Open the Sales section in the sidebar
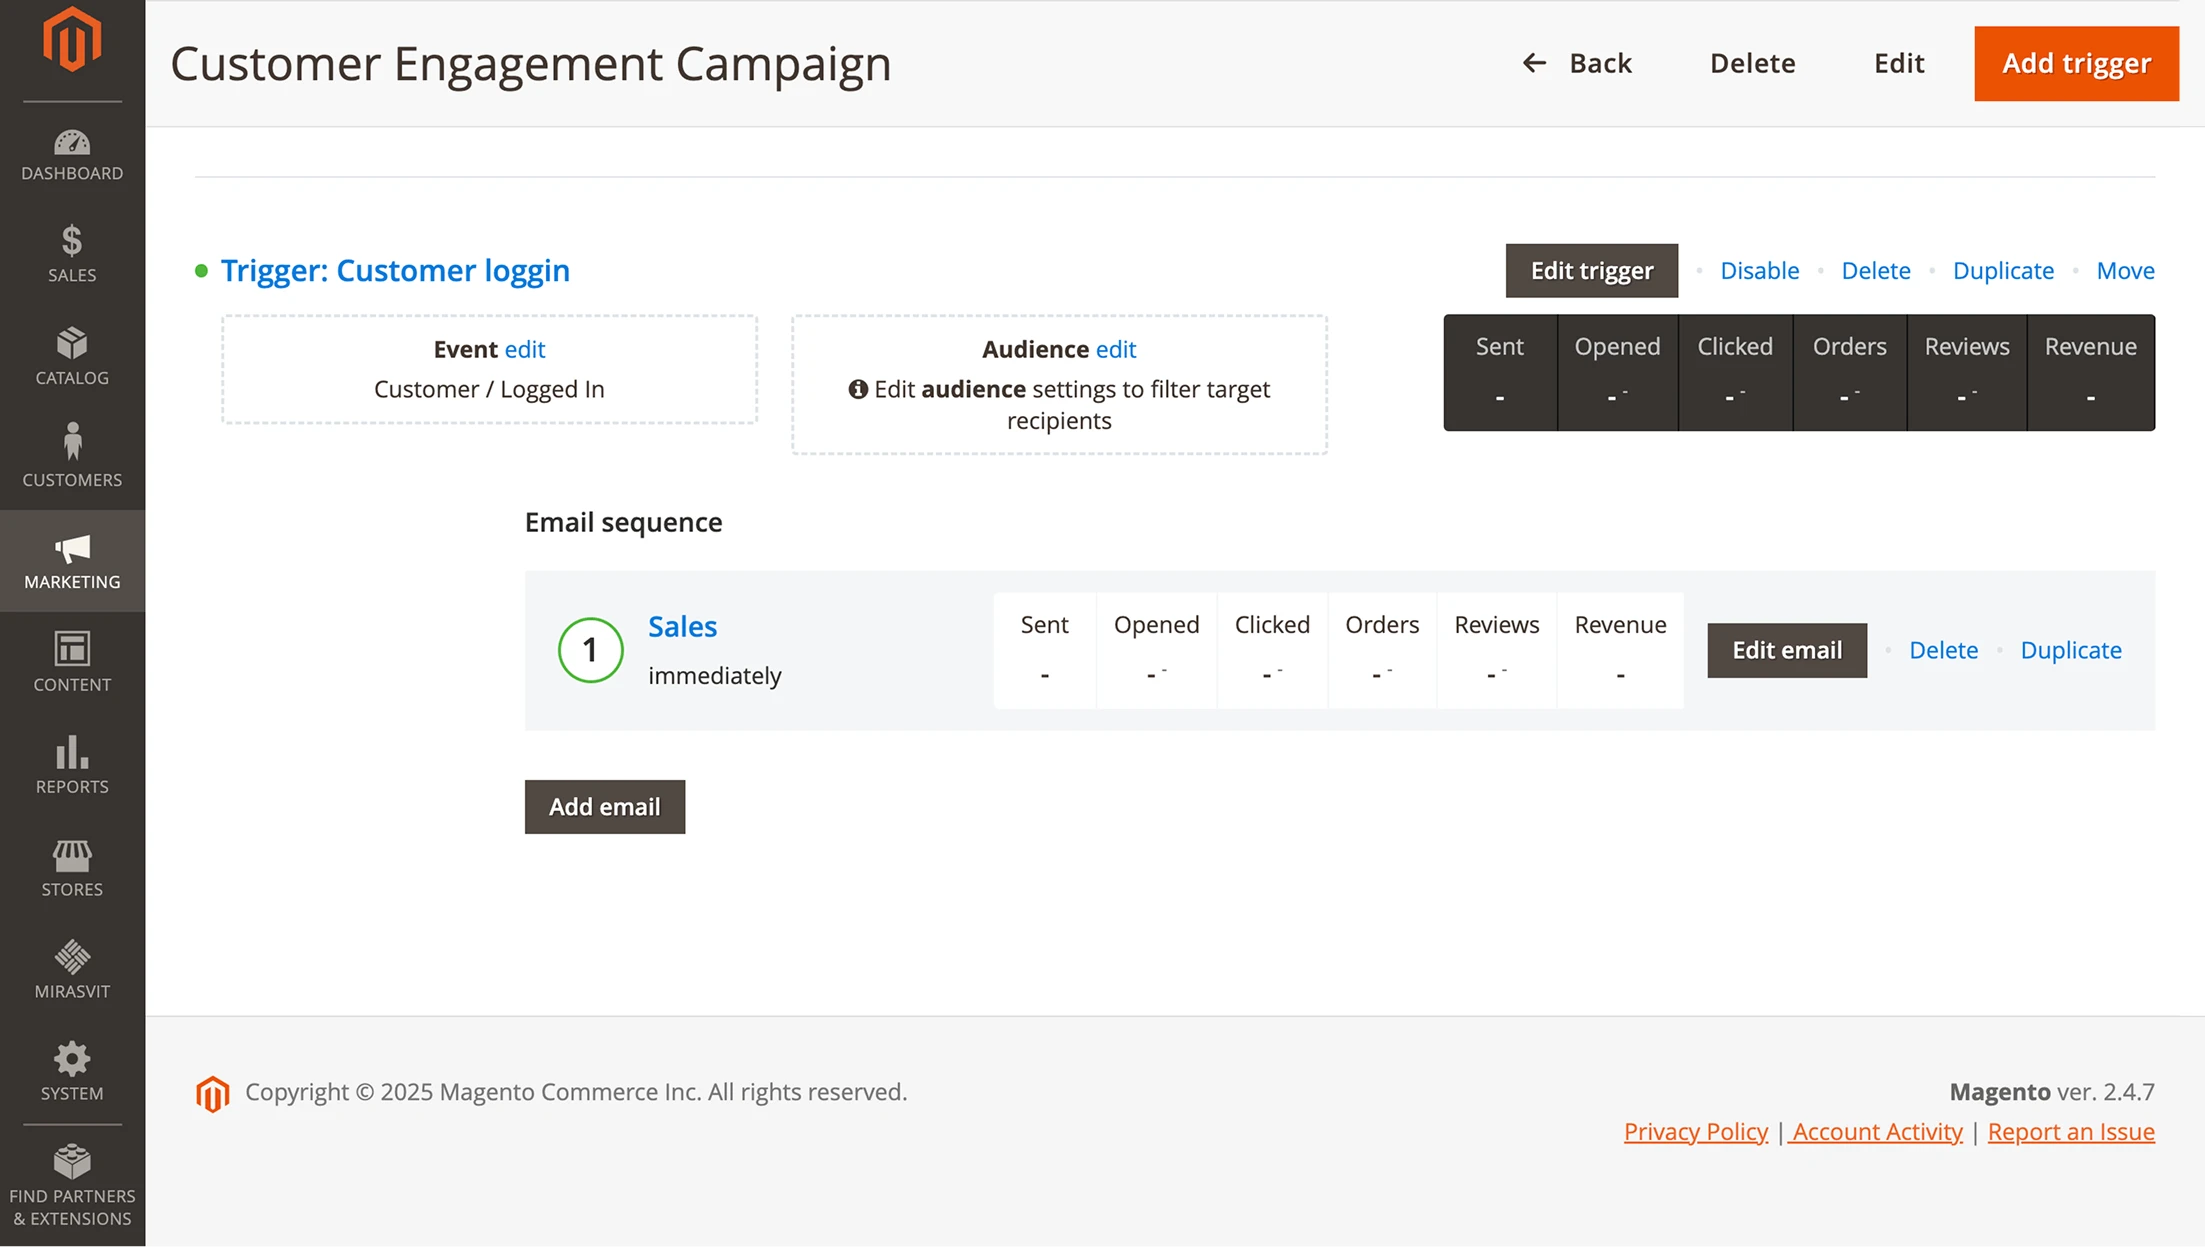2205x1247 pixels. [x=71, y=253]
